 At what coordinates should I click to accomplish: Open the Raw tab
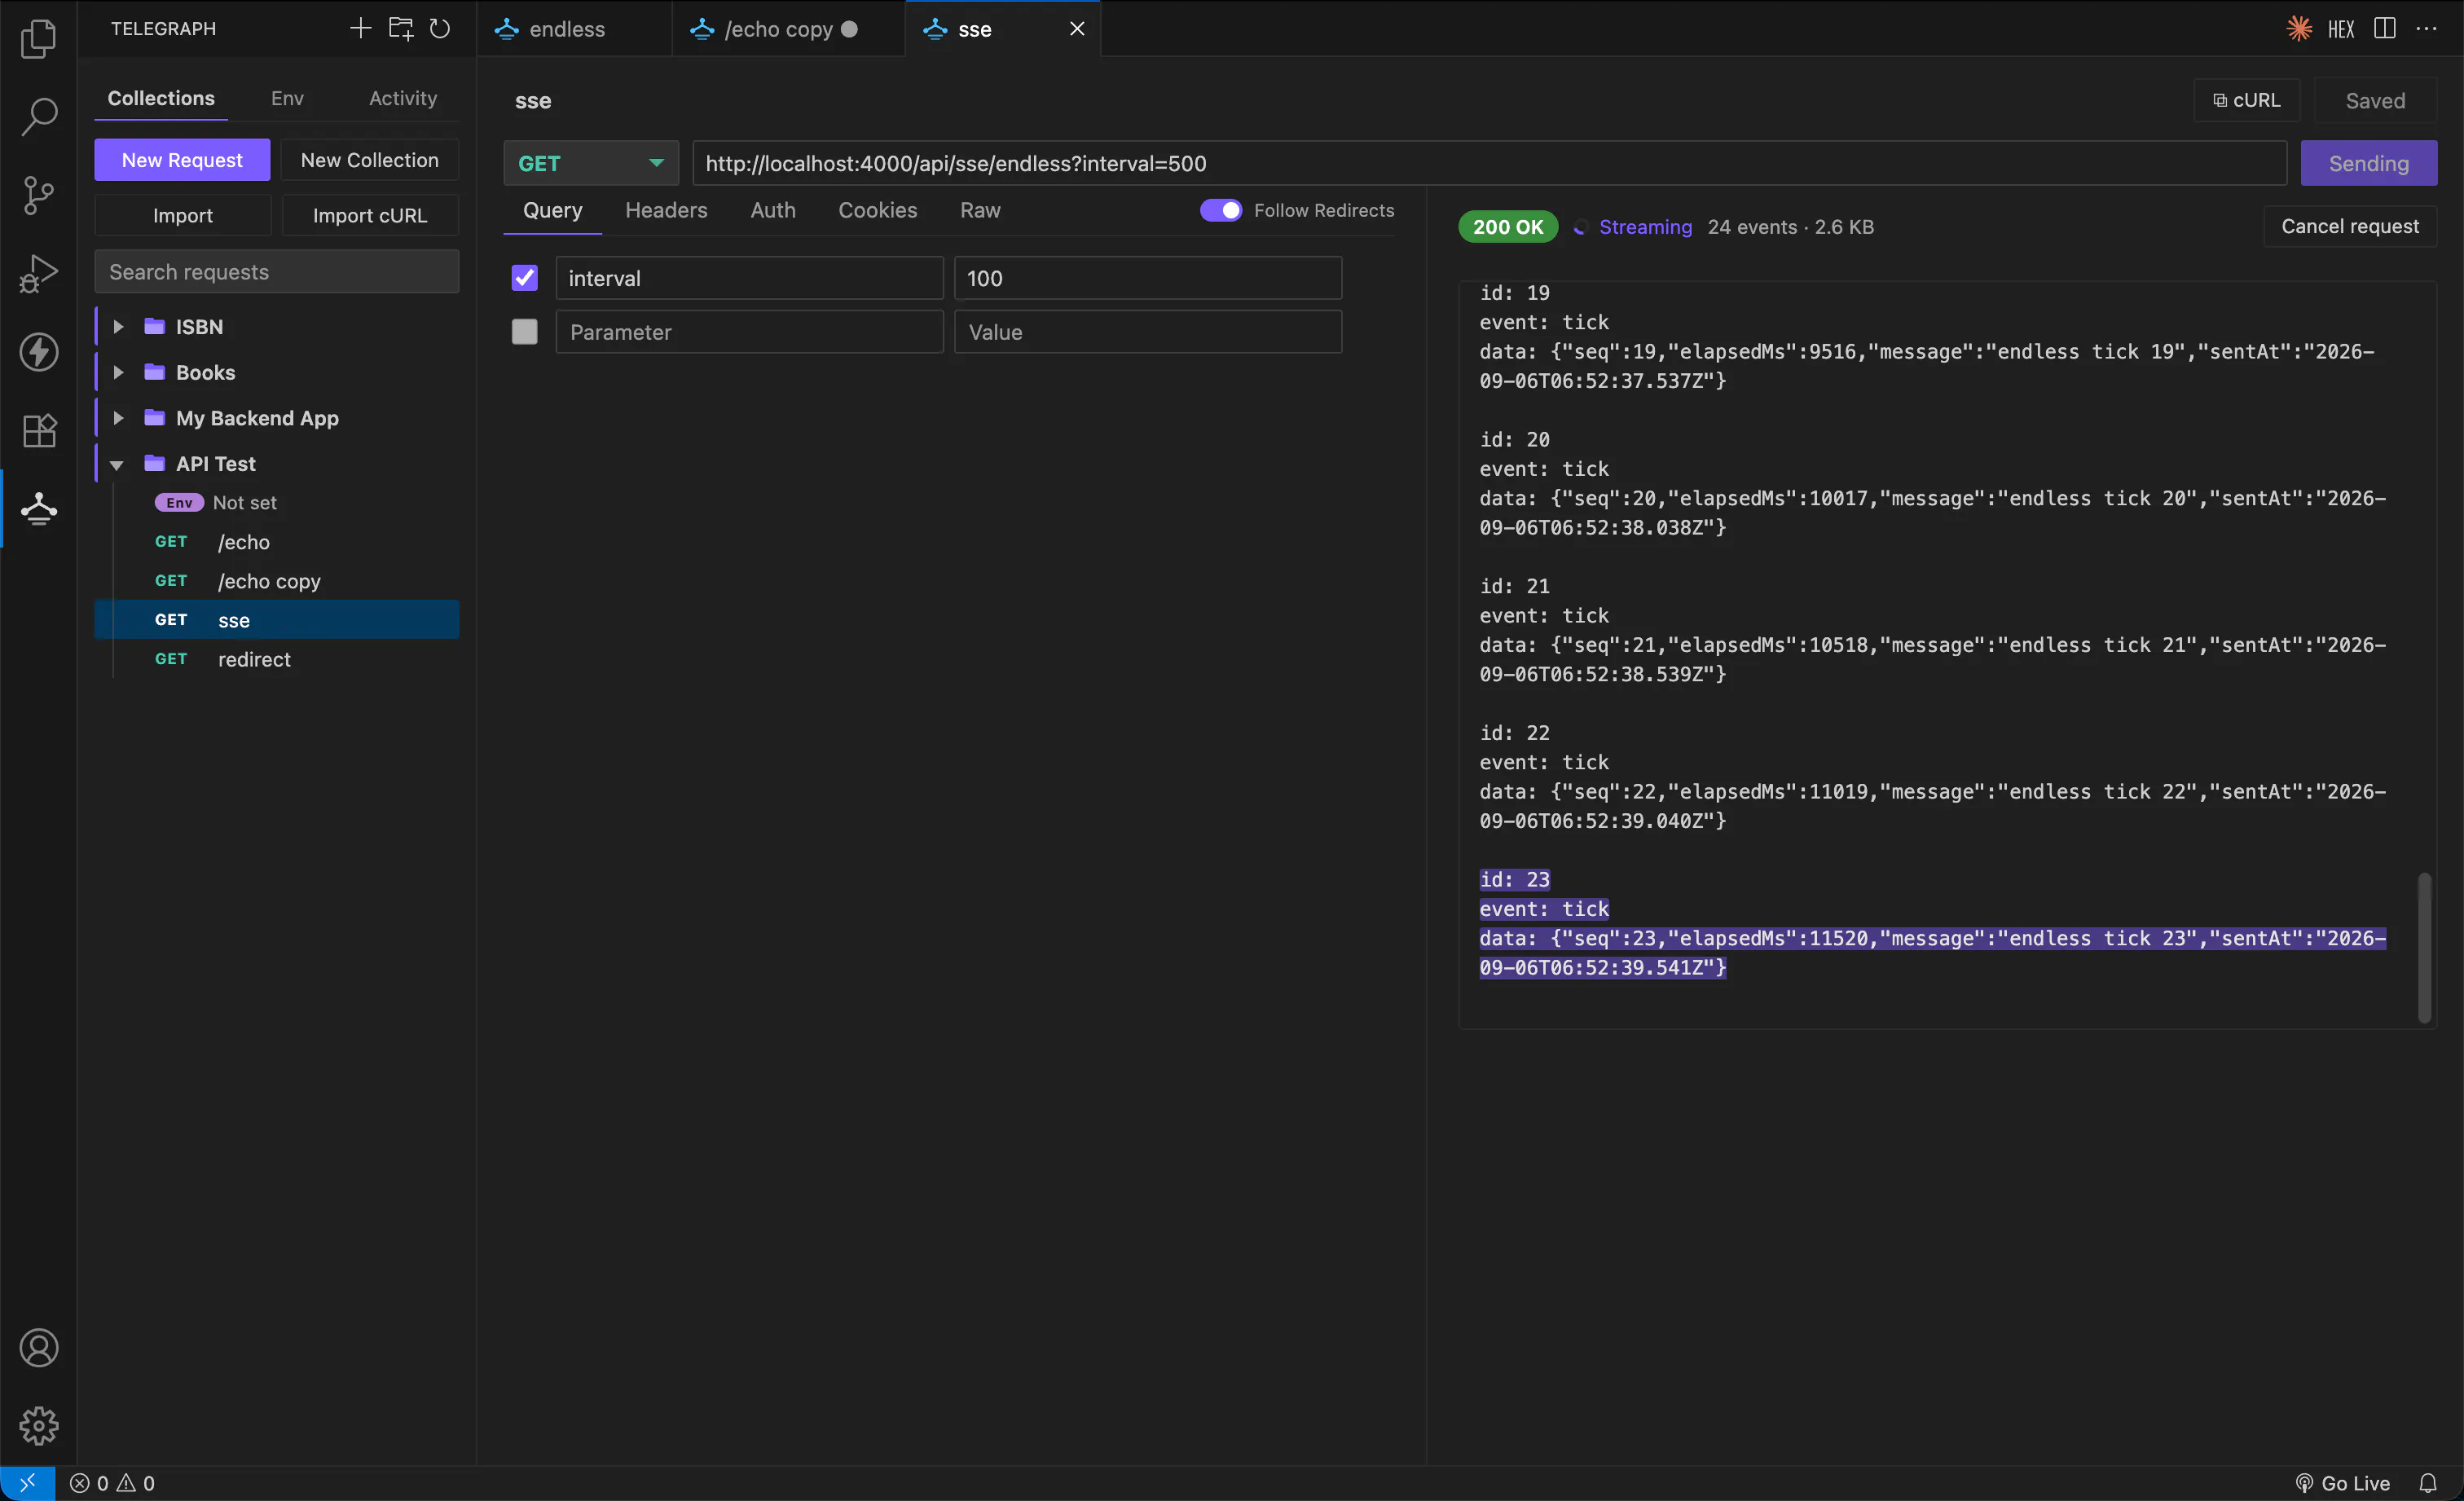(980, 210)
